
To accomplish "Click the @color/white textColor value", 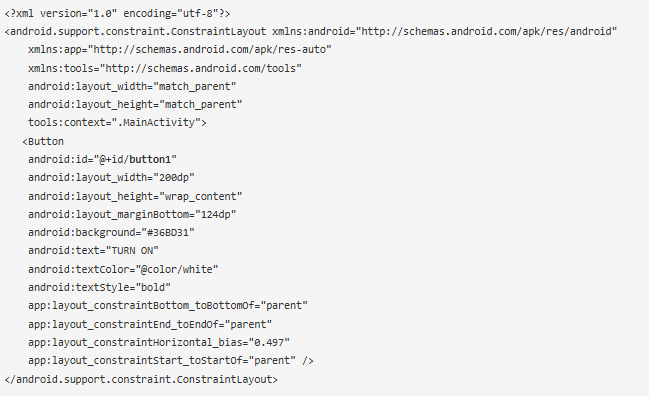I will [x=177, y=269].
